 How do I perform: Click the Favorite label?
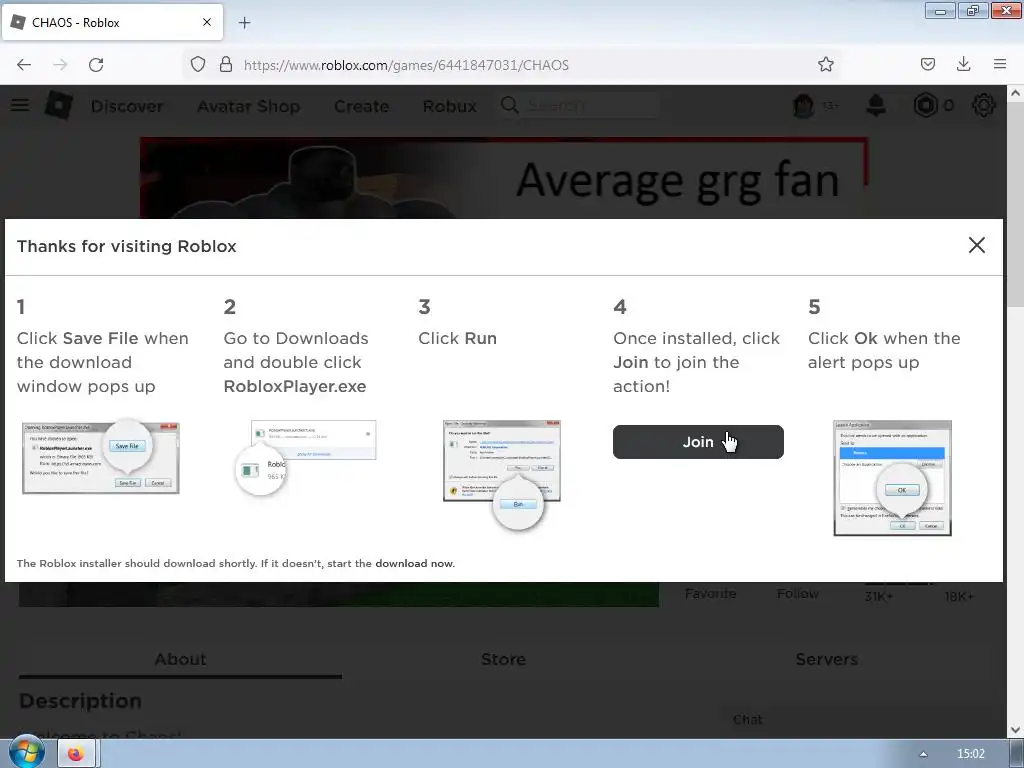point(711,594)
